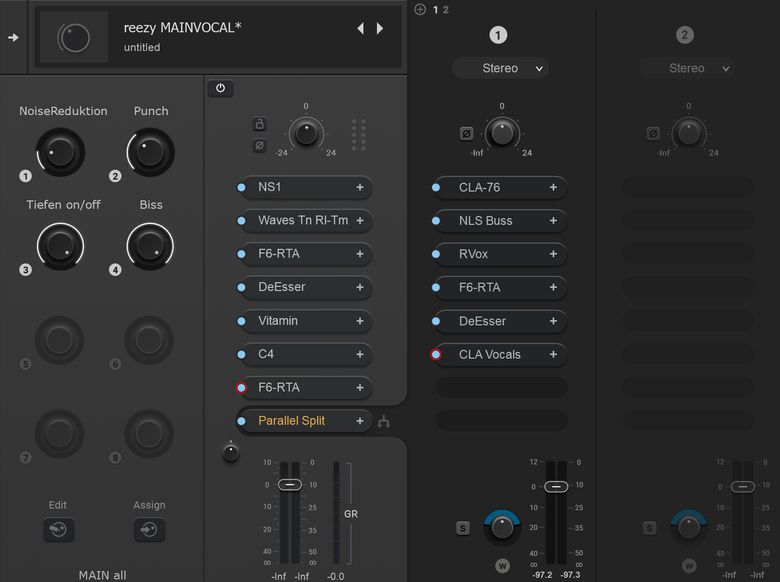Click the MAIN all label
The height and width of the screenshot is (582, 780).
point(102,575)
